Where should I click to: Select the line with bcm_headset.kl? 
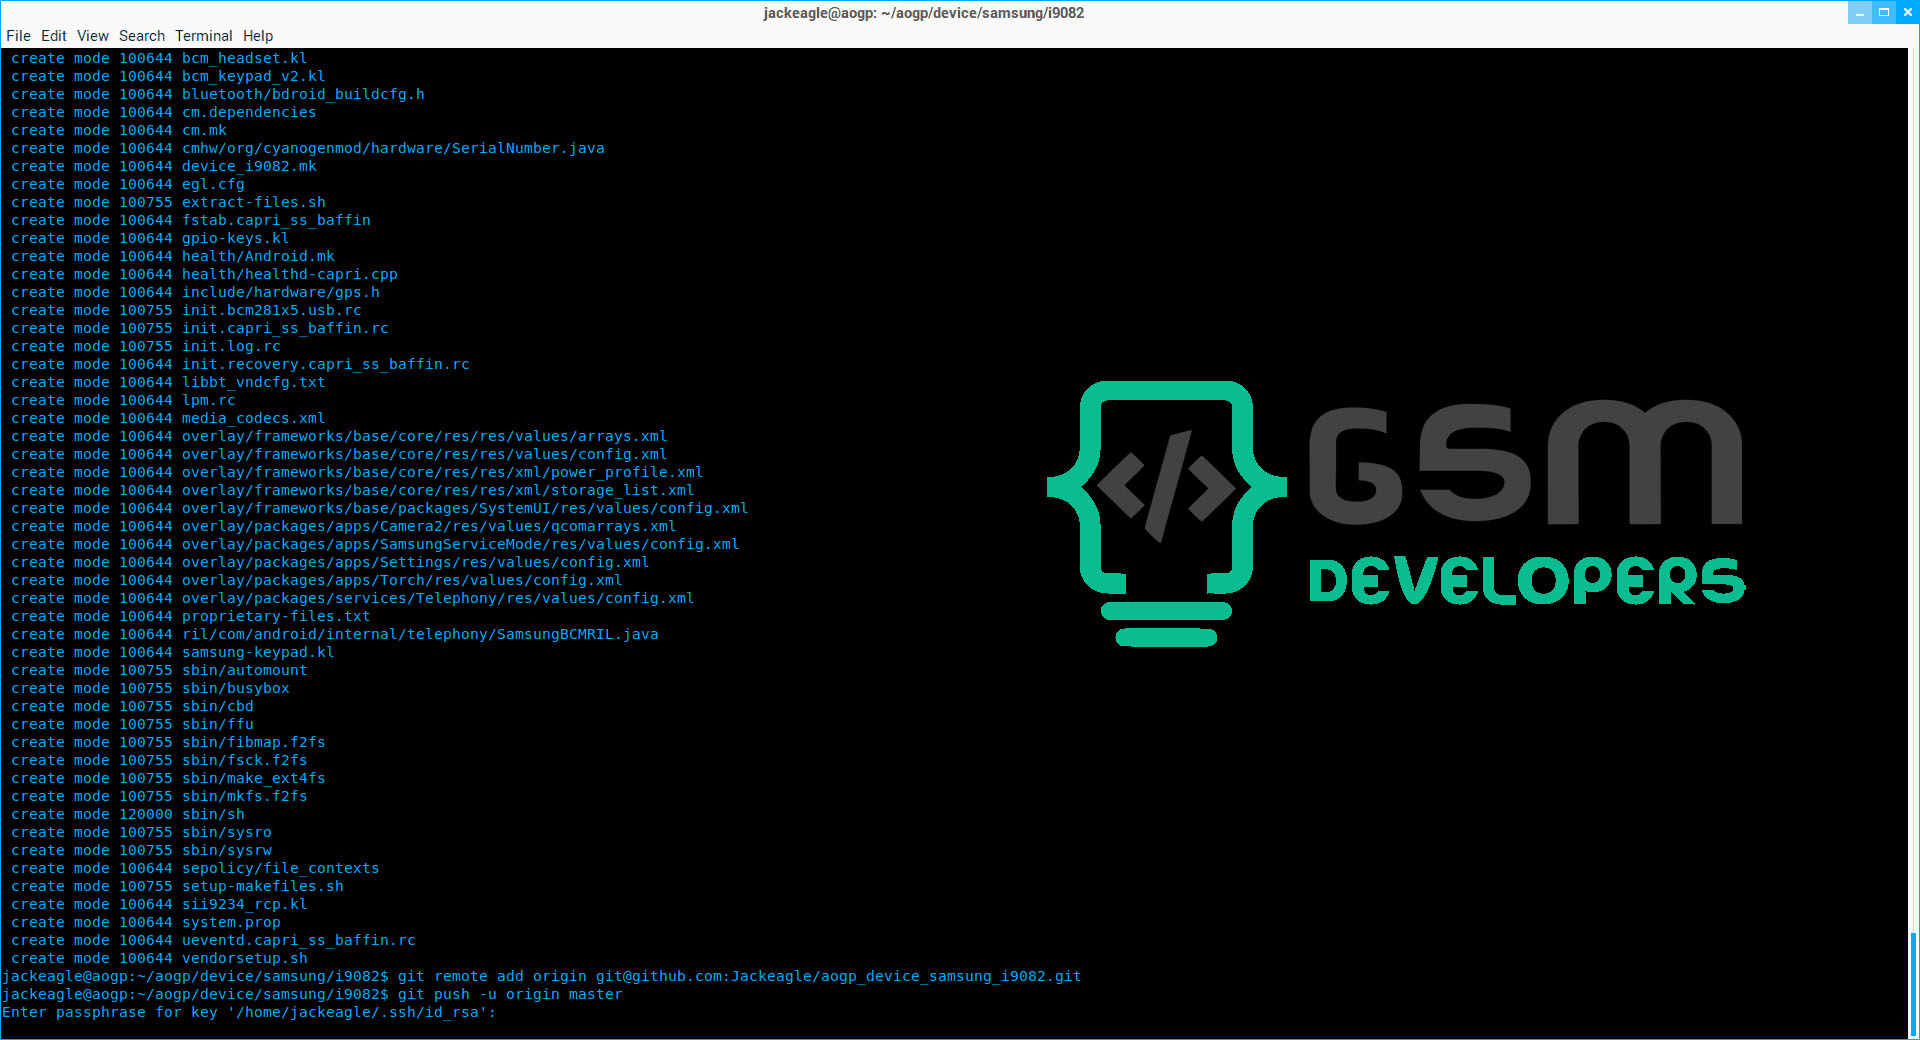coord(159,59)
